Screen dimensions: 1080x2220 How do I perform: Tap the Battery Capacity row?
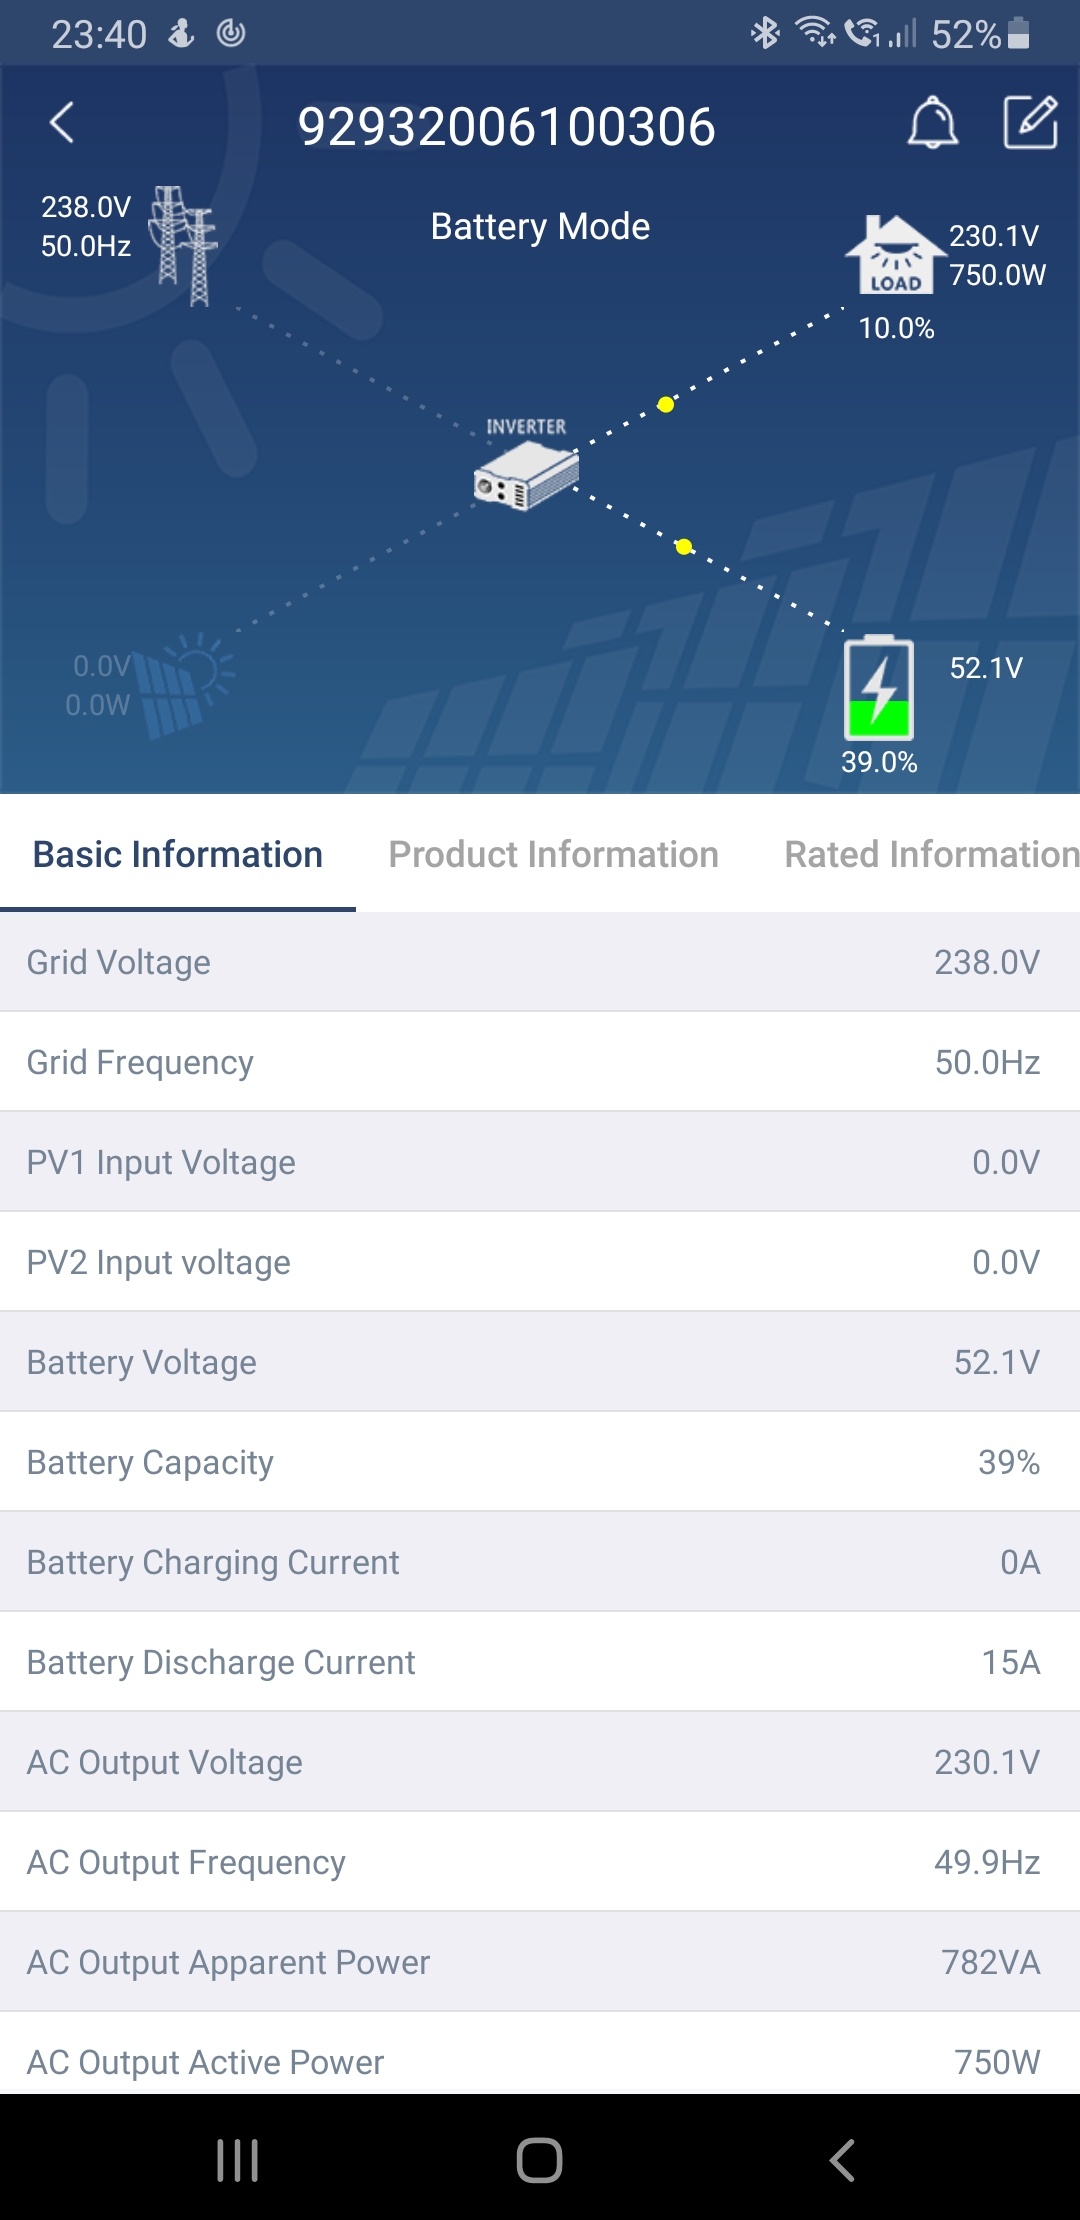click(540, 1462)
